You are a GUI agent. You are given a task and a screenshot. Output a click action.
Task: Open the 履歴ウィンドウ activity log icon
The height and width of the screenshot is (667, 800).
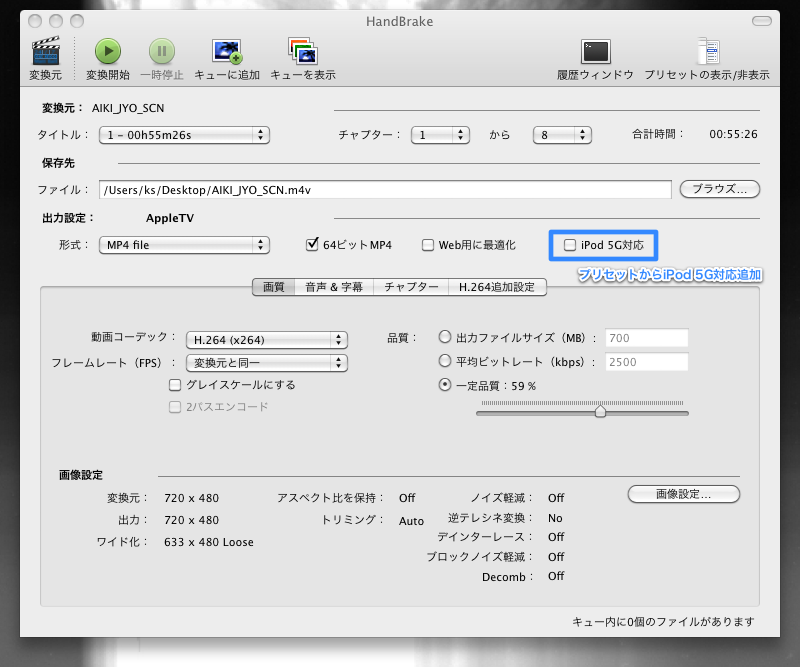596,52
